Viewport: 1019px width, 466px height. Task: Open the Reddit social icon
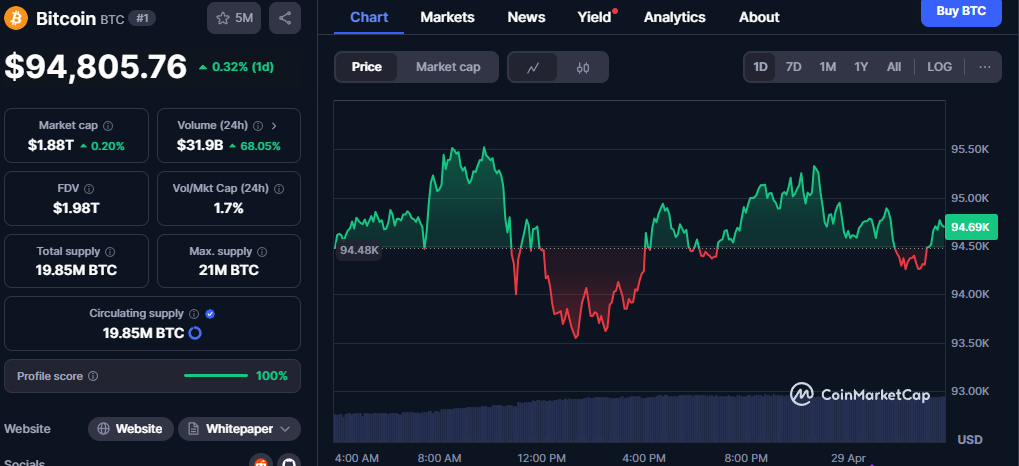pos(261,461)
